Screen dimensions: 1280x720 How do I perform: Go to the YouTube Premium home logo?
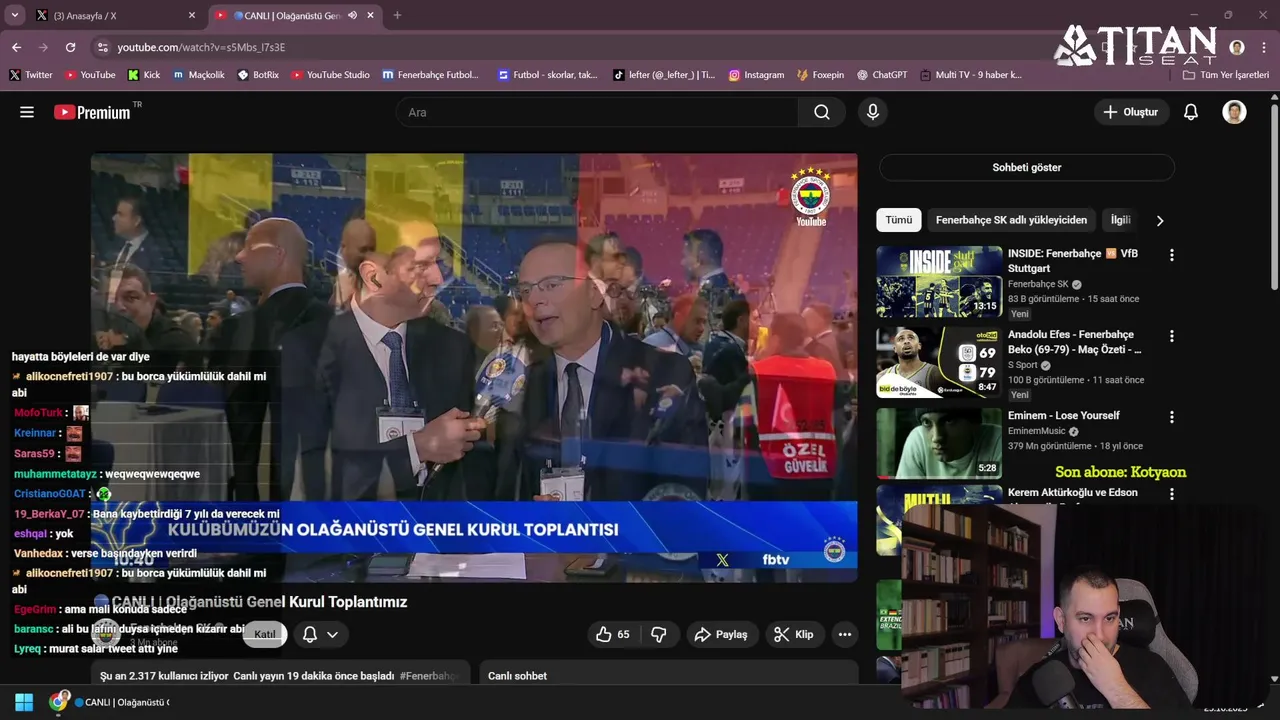(x=92, y=112)
